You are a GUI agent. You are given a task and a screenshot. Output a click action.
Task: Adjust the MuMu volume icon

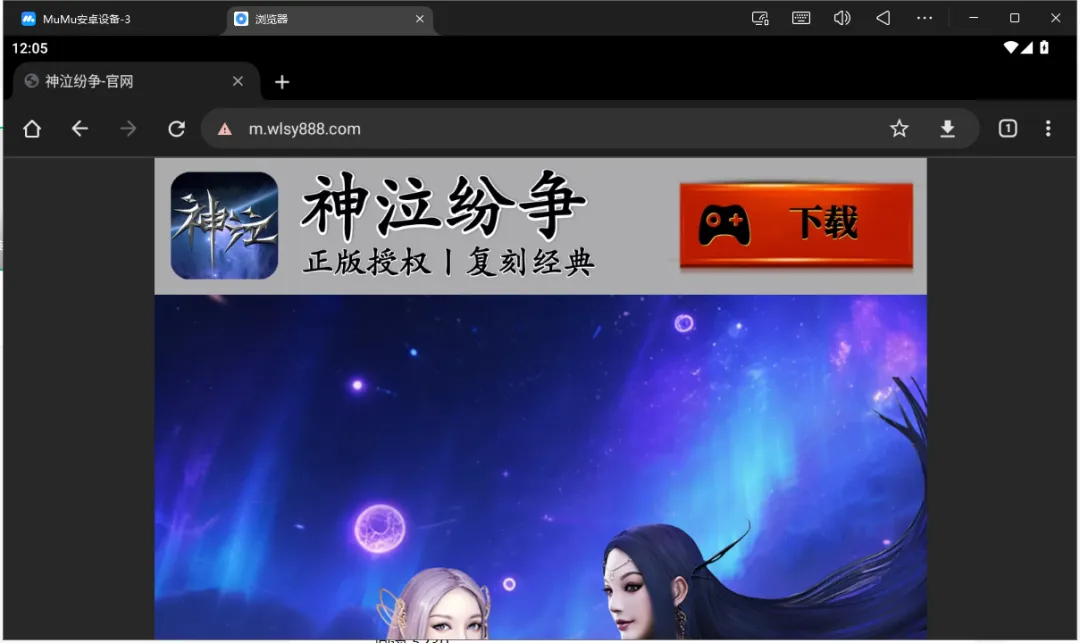(x=842, y=19)
